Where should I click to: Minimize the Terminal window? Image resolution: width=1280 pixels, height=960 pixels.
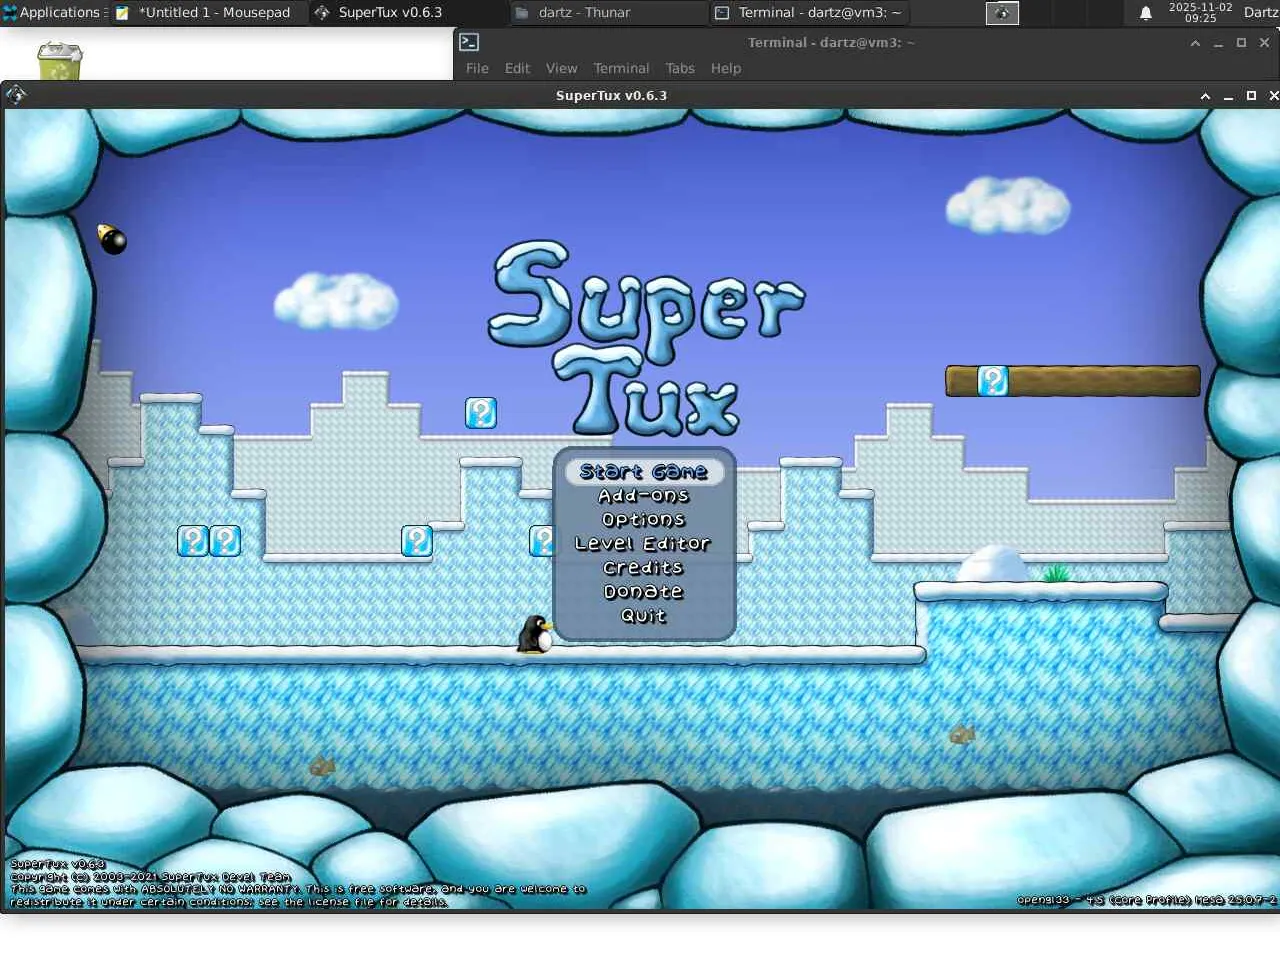[1218, 43]
